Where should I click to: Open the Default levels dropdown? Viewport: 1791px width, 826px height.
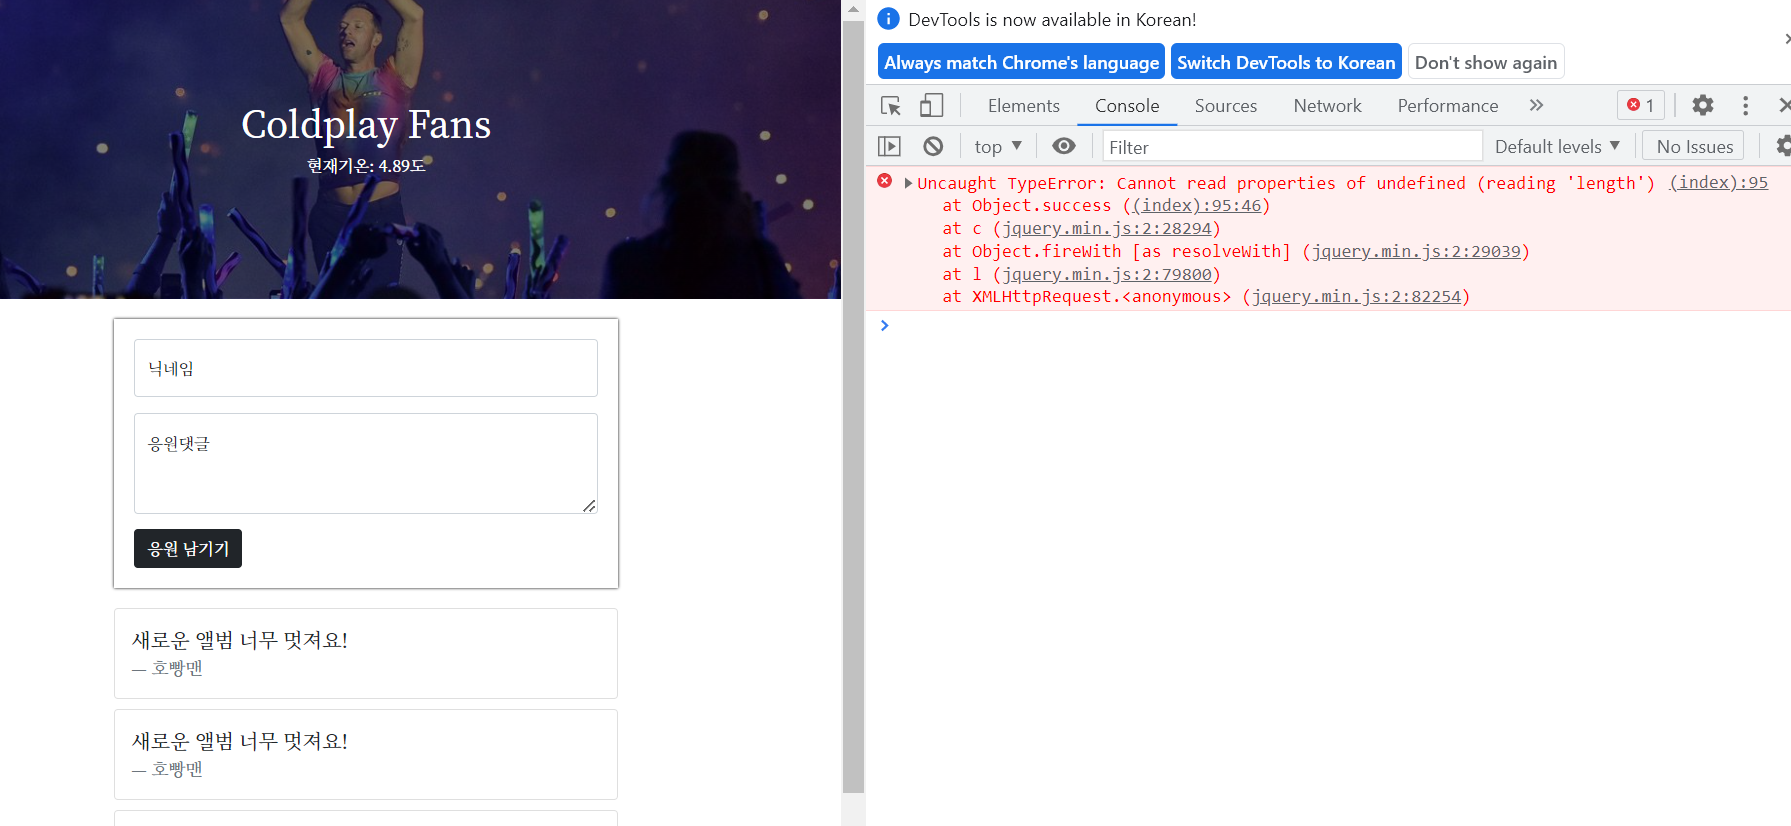pos(1557,147)
